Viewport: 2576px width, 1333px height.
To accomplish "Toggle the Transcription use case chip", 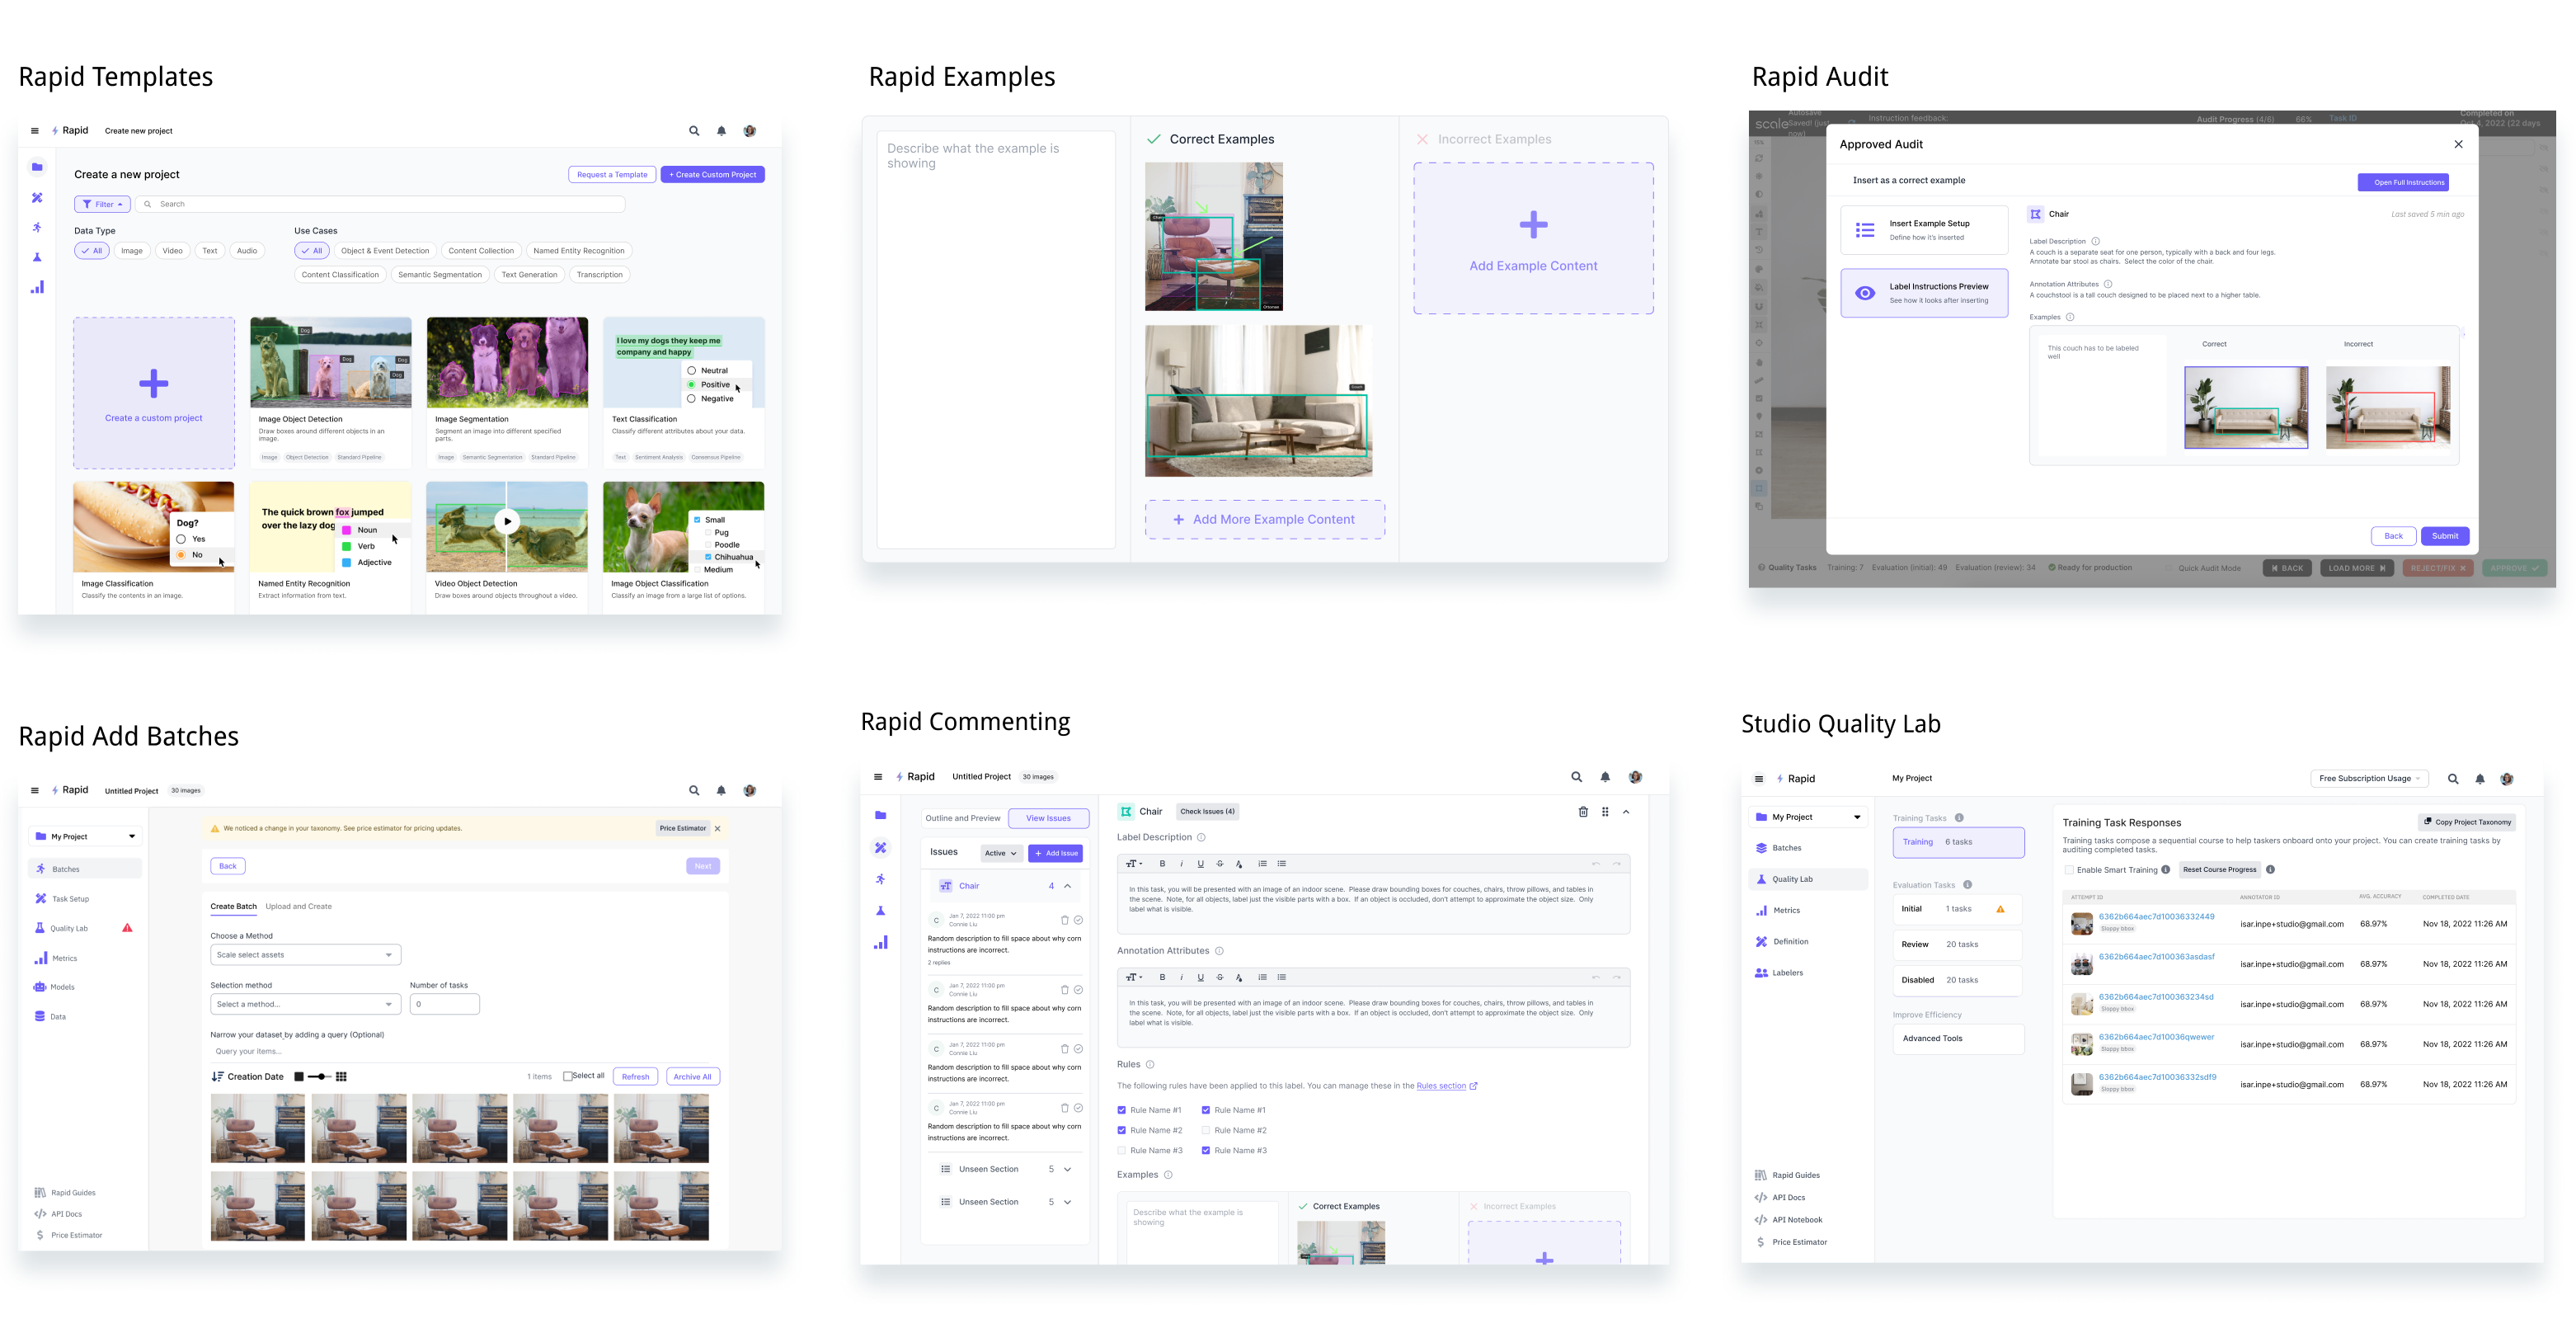I will (600, 275).
